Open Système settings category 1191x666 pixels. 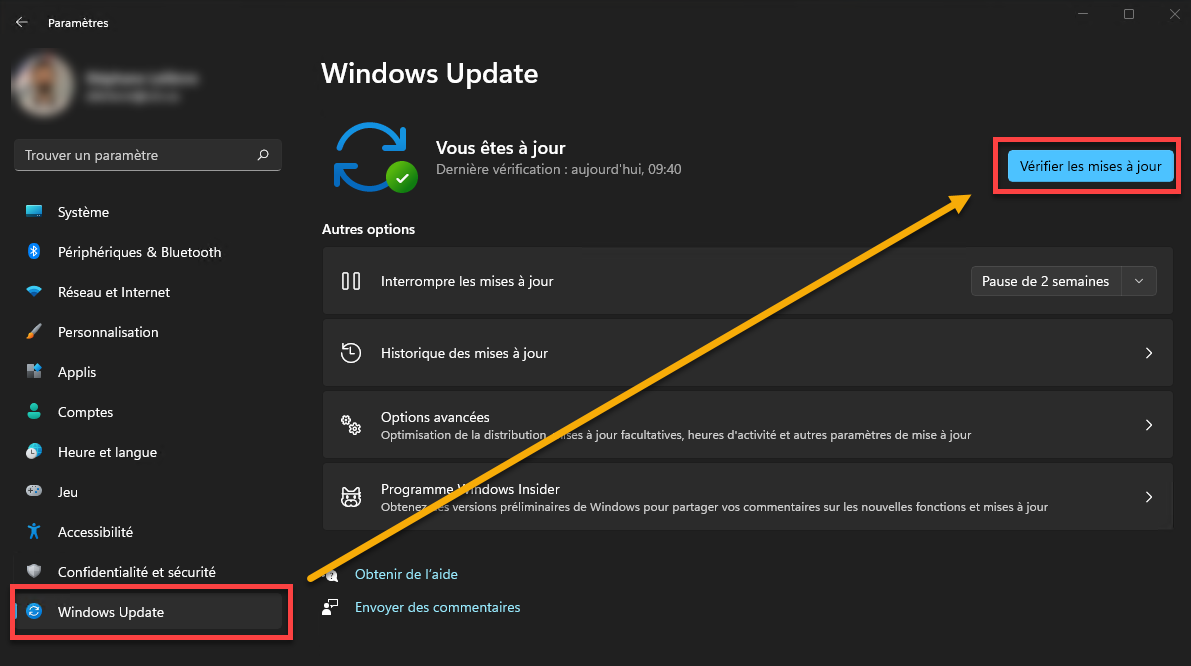coord(148,212)
